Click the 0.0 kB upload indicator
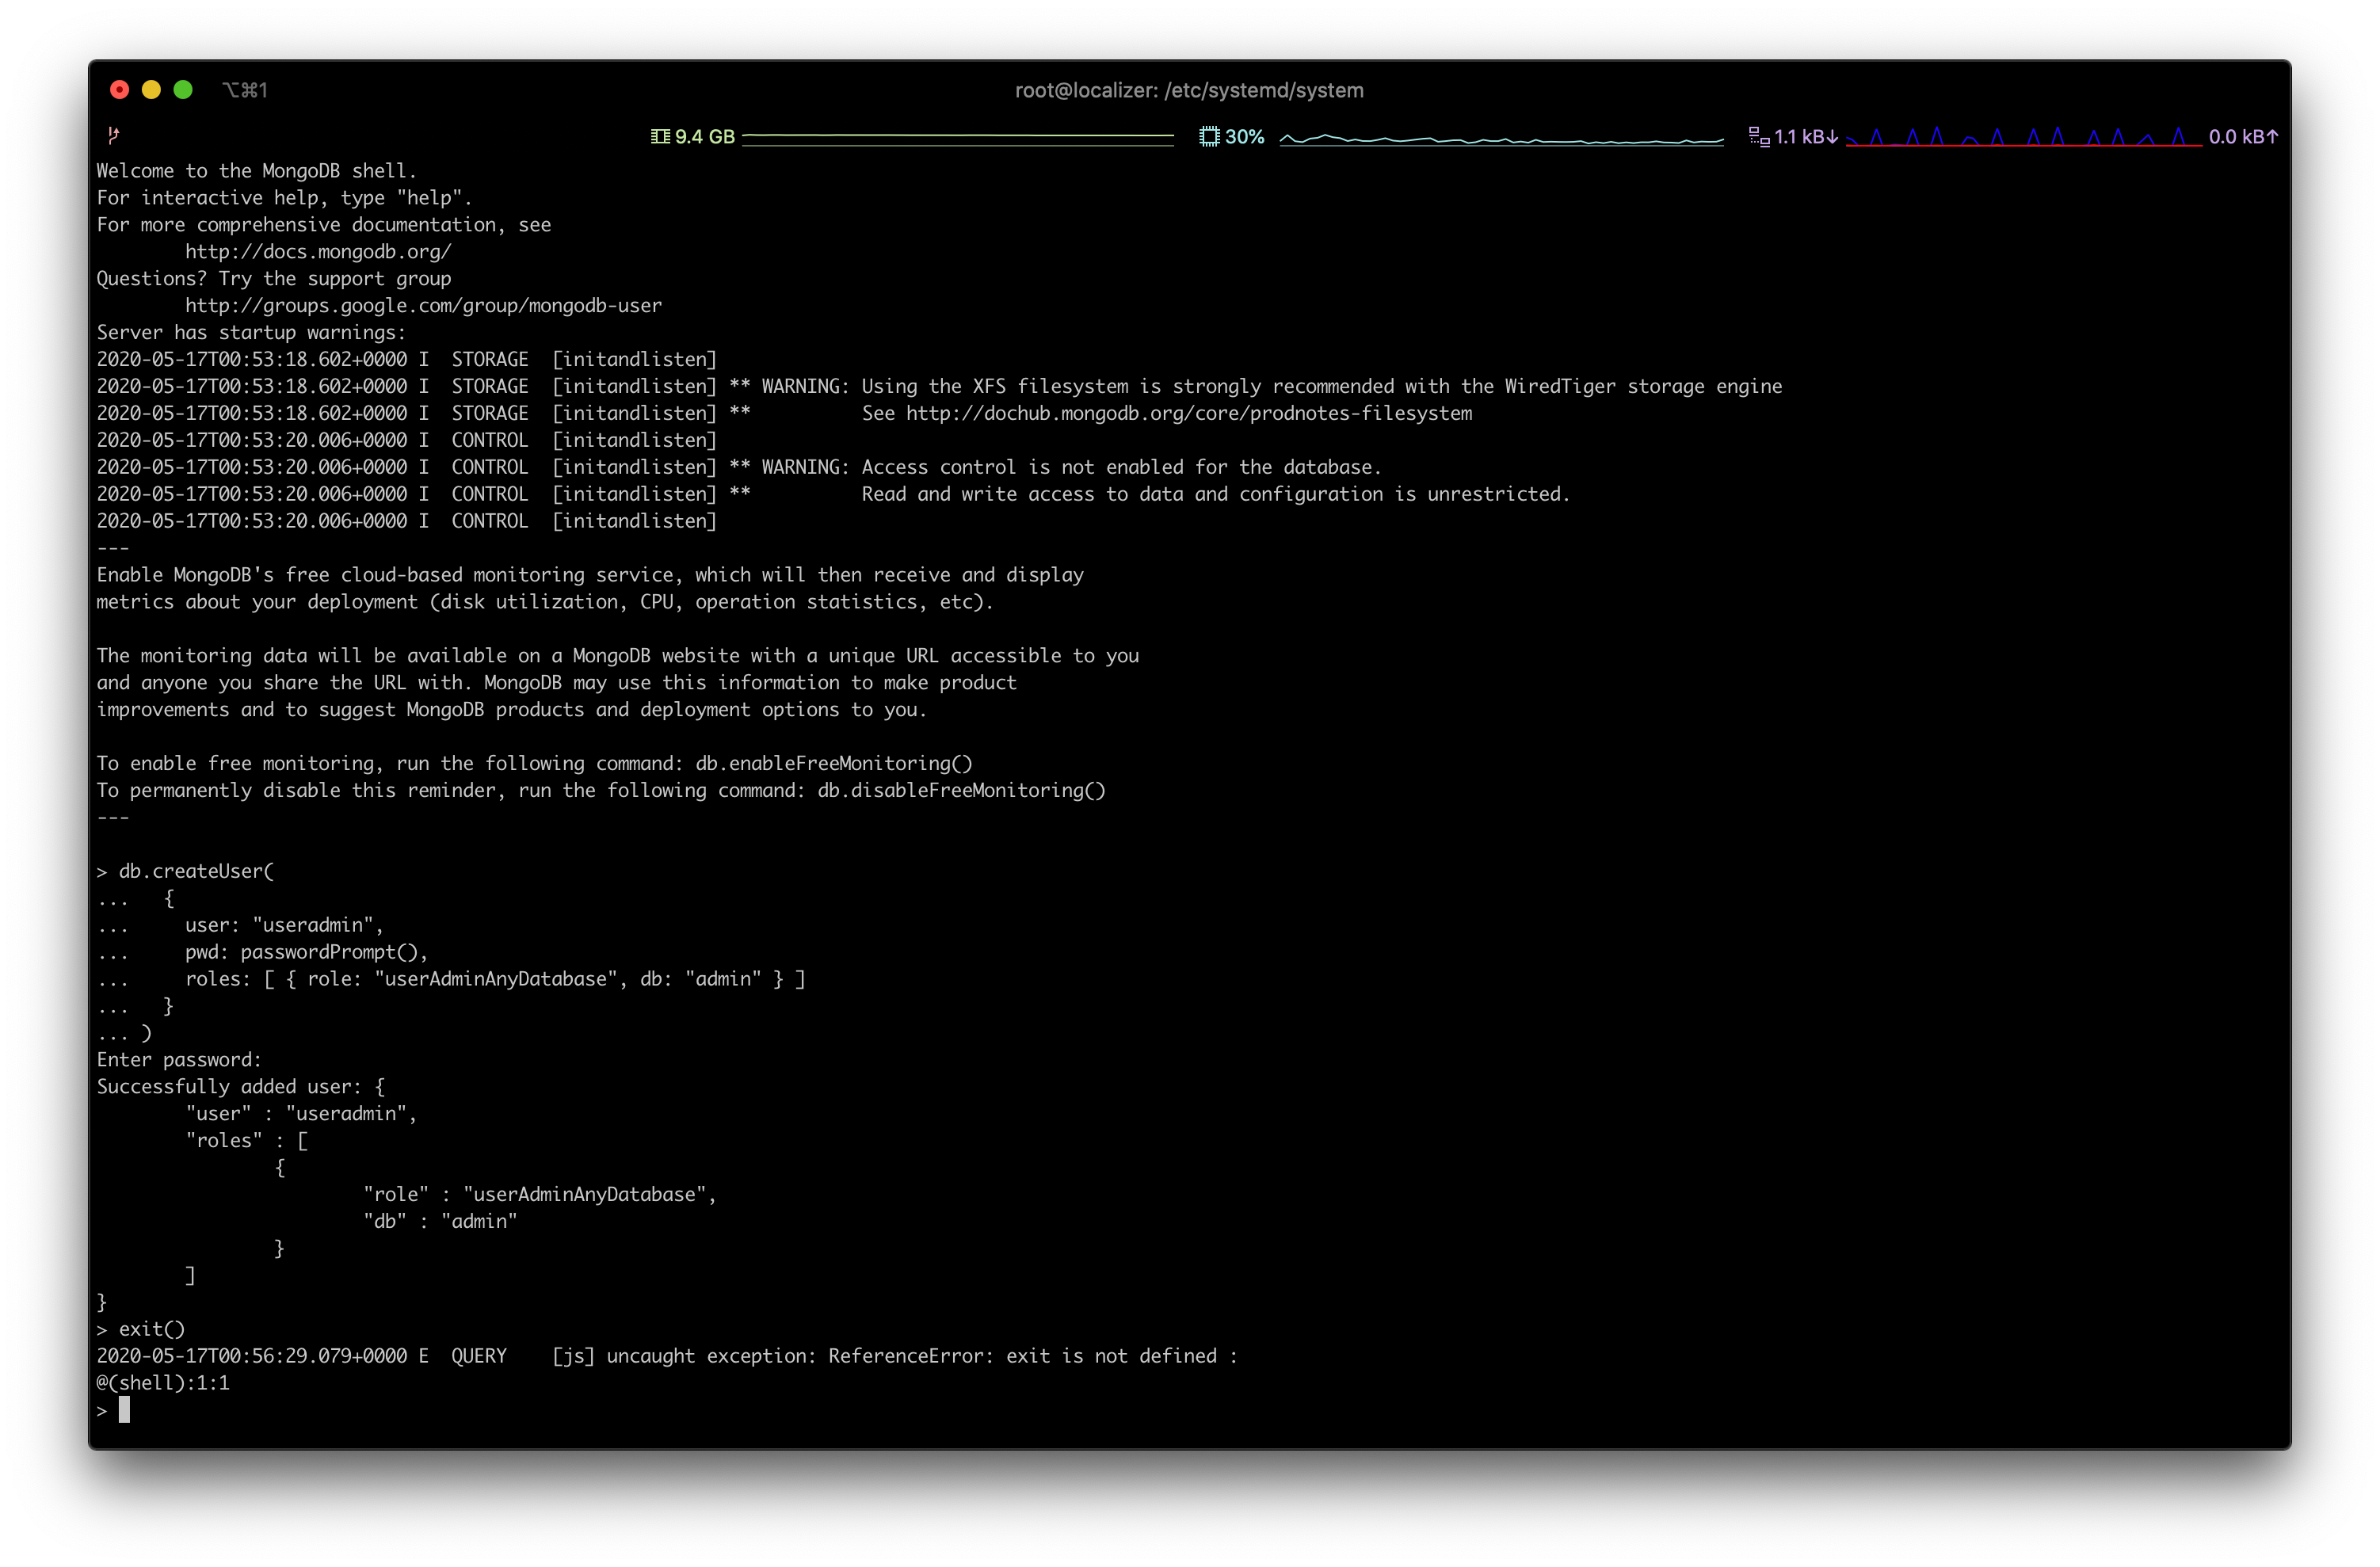Viewport: 2380px width, 1567px height. [2243, 136]
